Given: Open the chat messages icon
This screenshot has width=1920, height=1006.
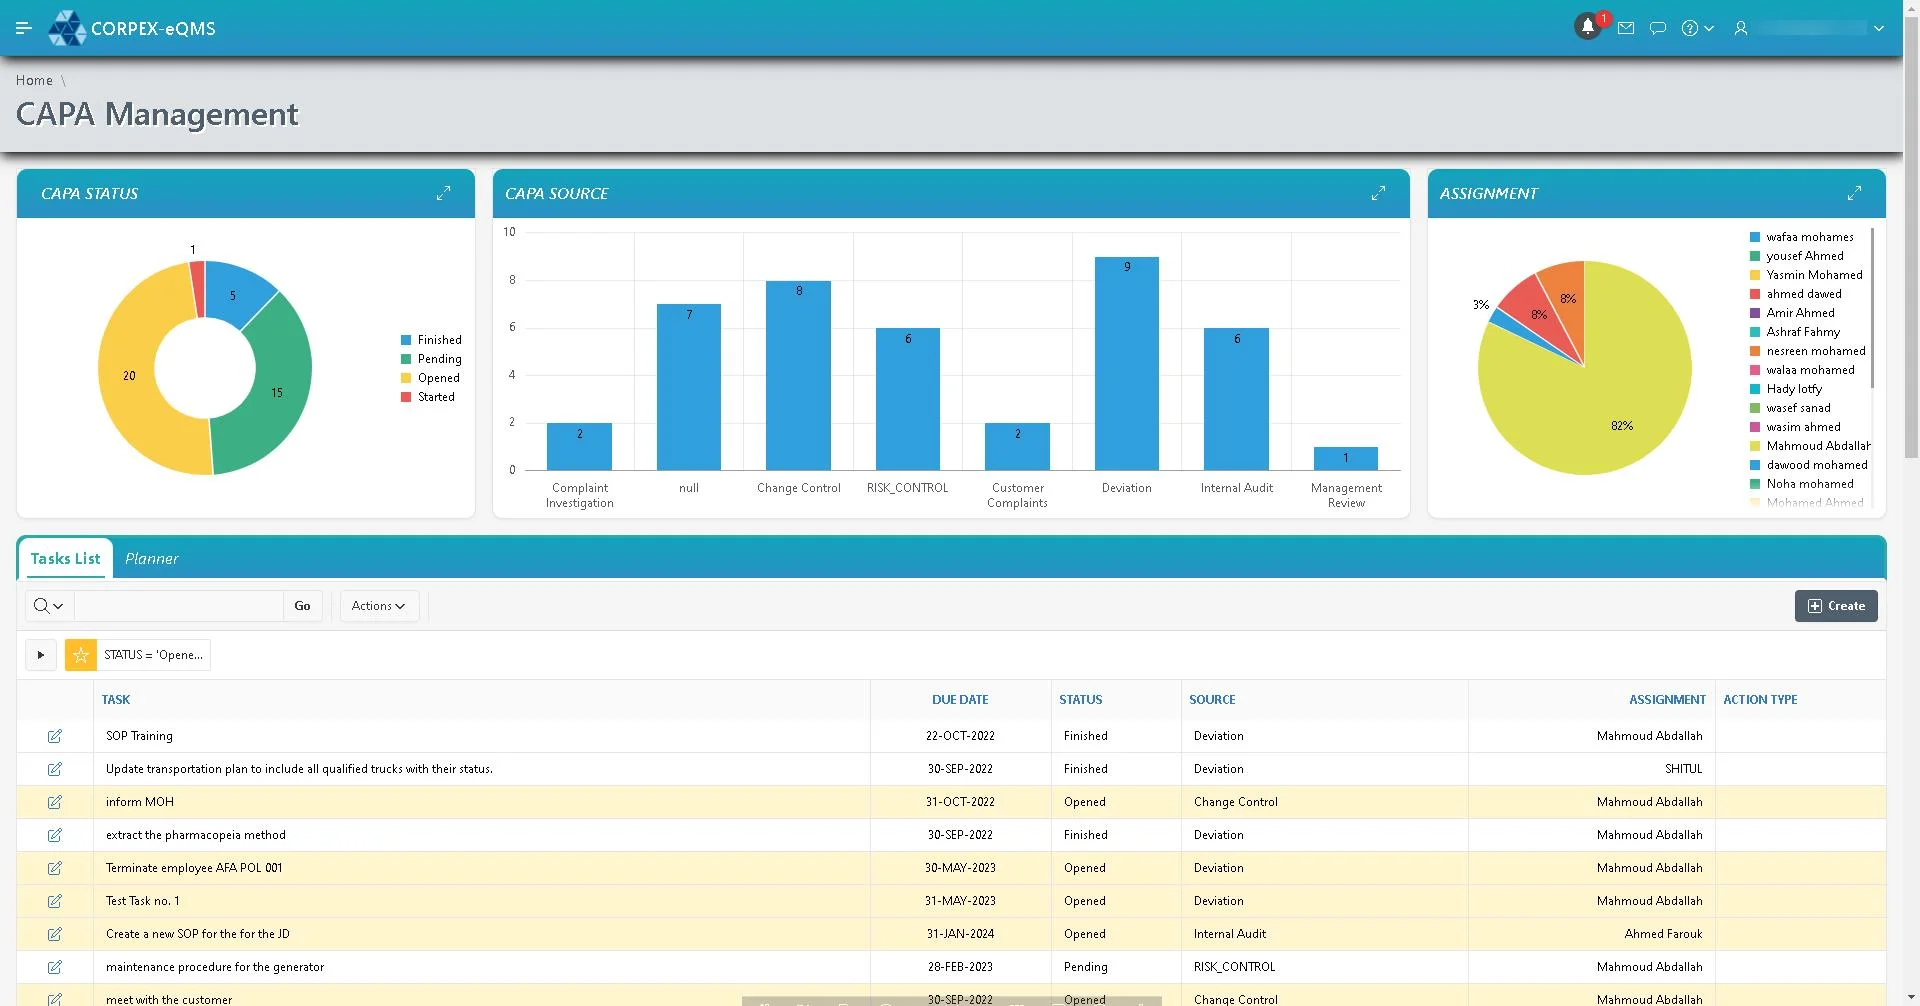Looking at the screenshot, I should (1658, 28).
